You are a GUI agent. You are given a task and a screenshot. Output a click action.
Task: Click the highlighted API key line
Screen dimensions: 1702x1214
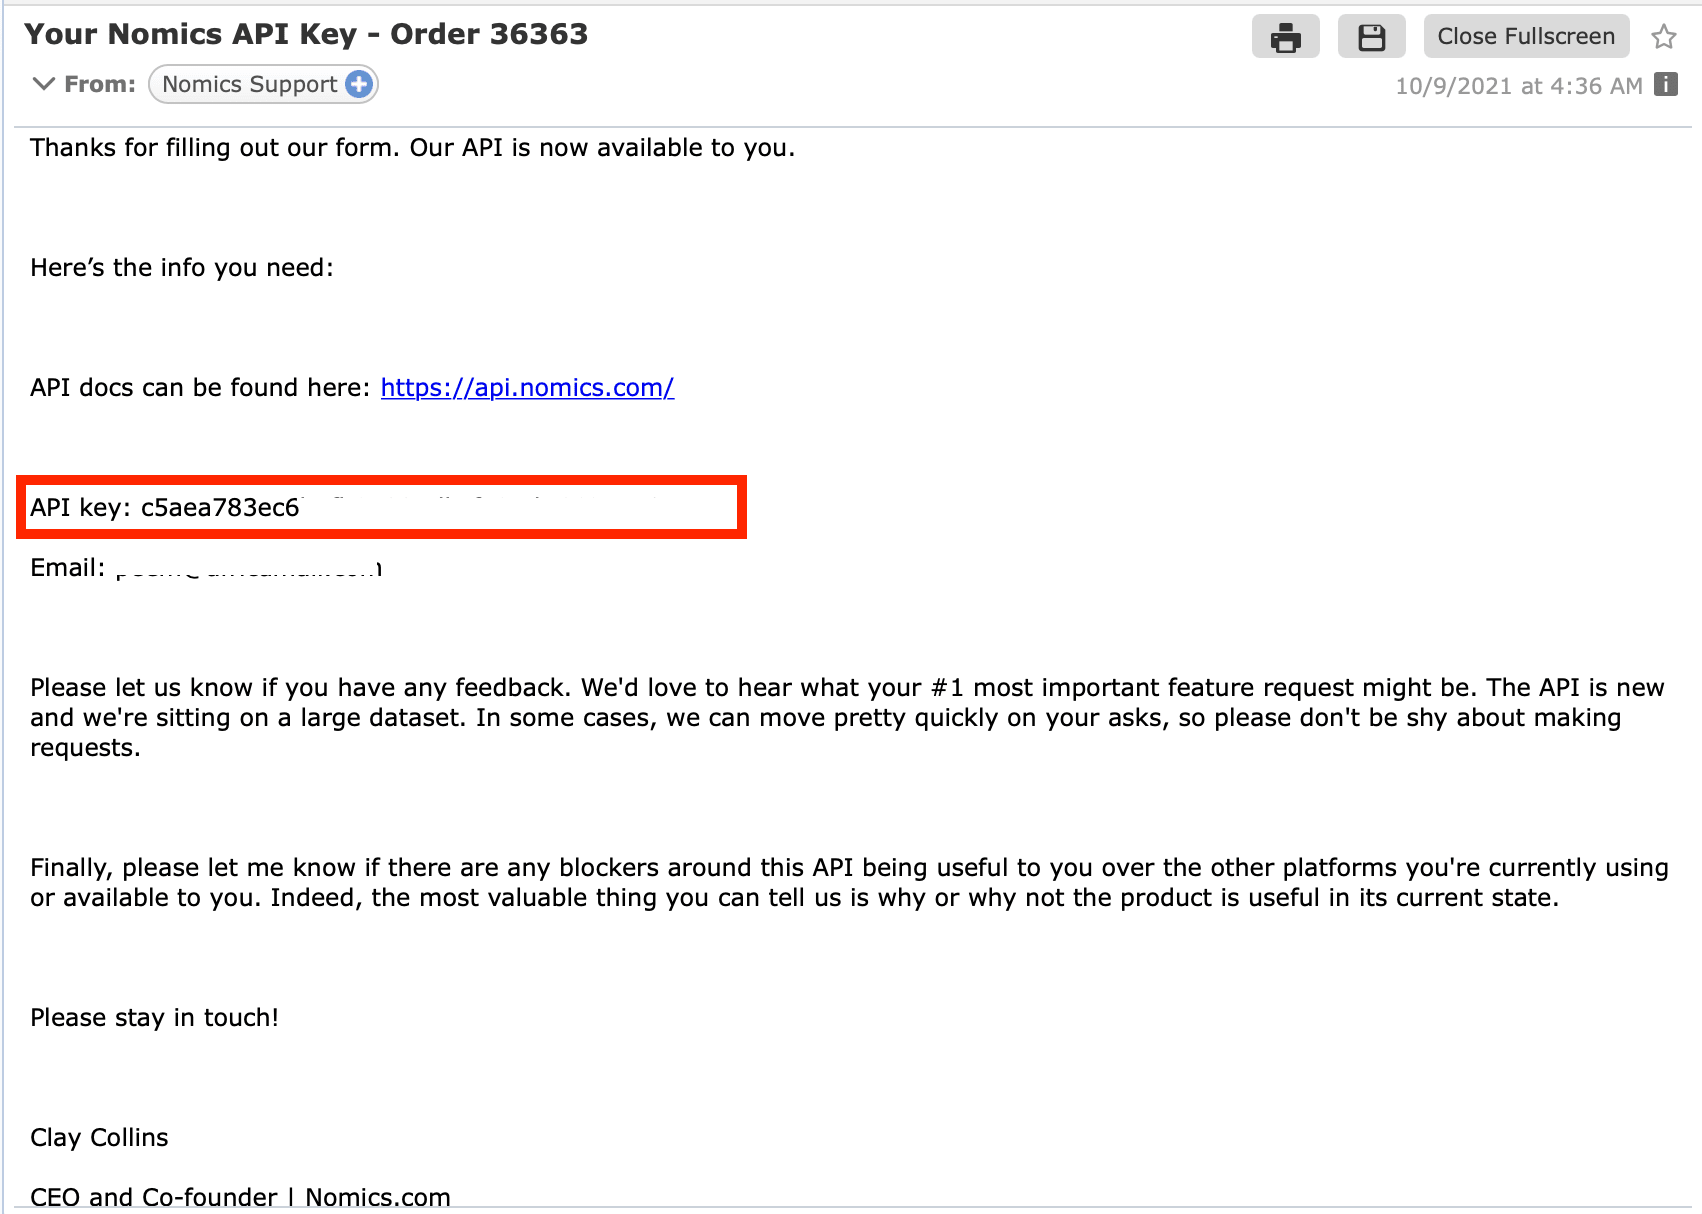(382, 508)
